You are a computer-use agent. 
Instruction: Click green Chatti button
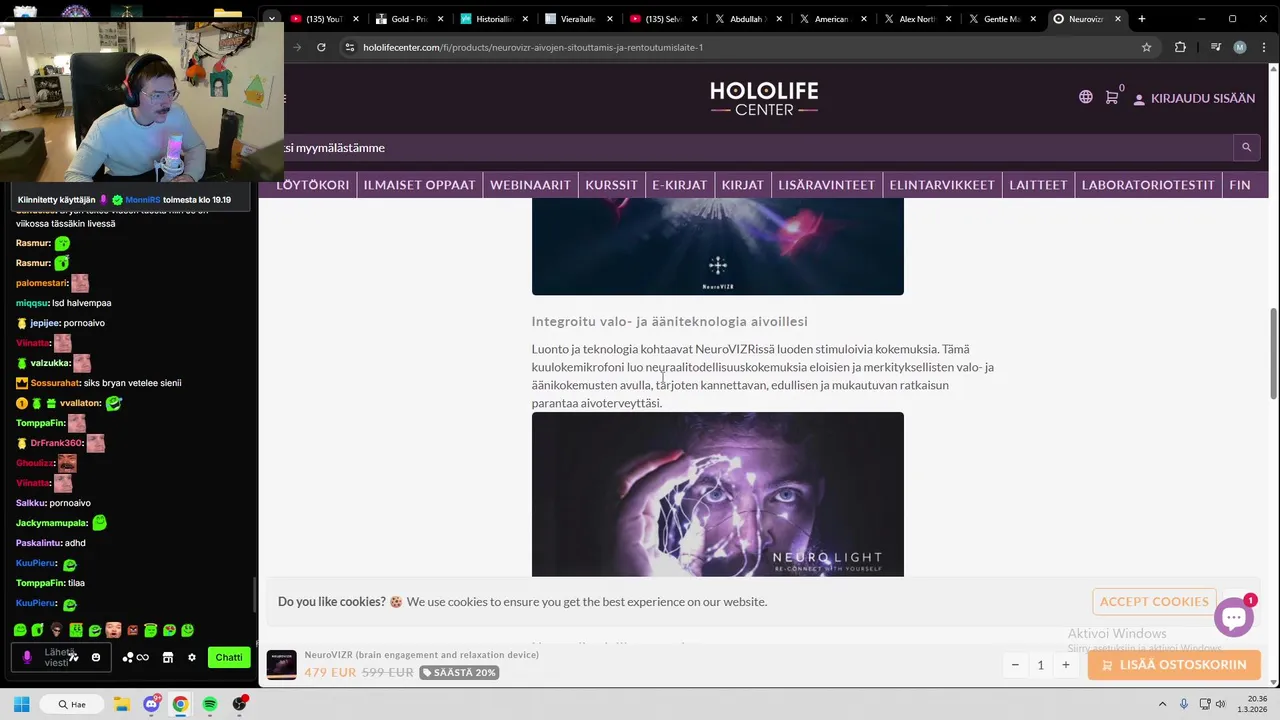[228, 657]
